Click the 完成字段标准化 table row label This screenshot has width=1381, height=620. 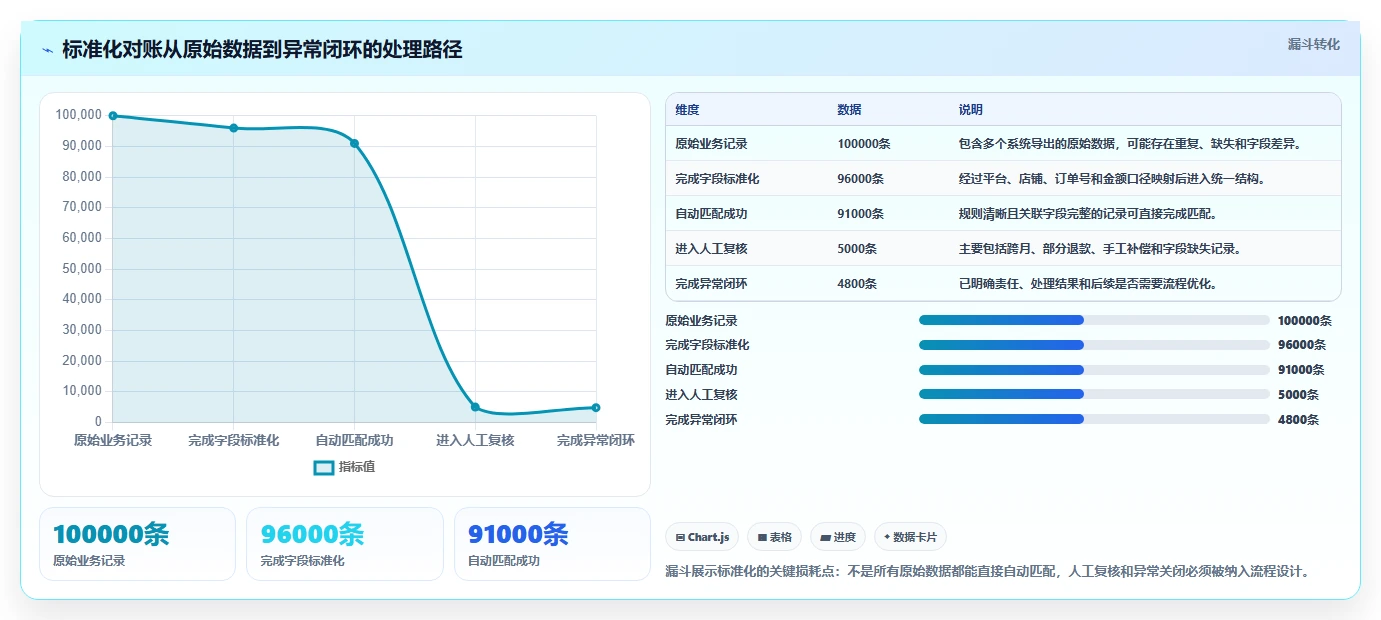pyautogui.click(x=717, y=179)
